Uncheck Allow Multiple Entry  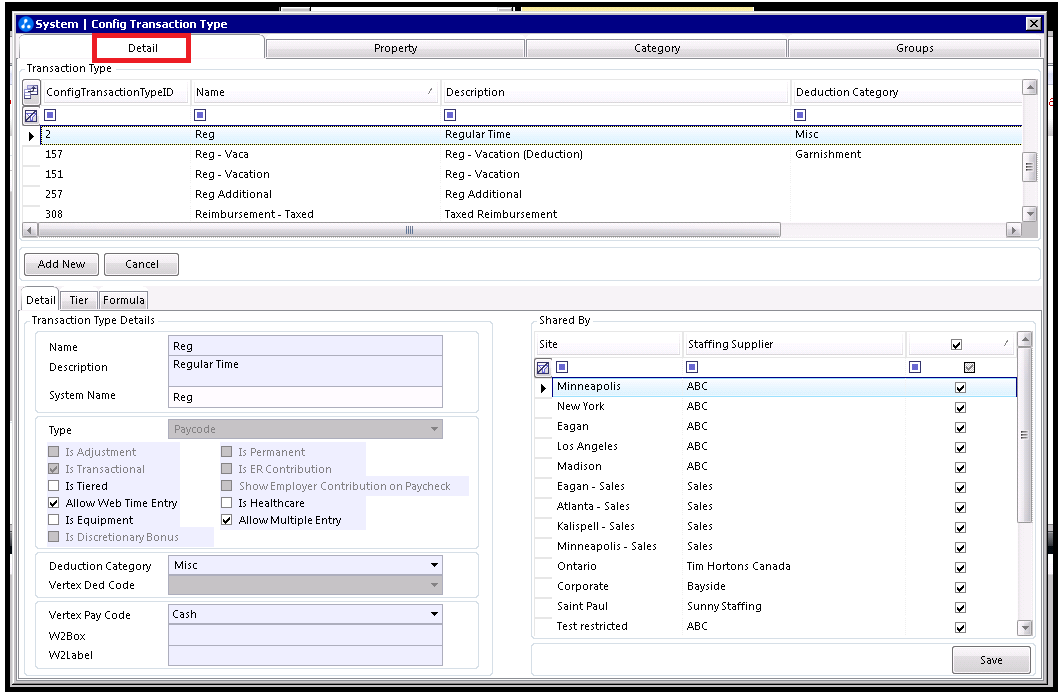point(227,520)
